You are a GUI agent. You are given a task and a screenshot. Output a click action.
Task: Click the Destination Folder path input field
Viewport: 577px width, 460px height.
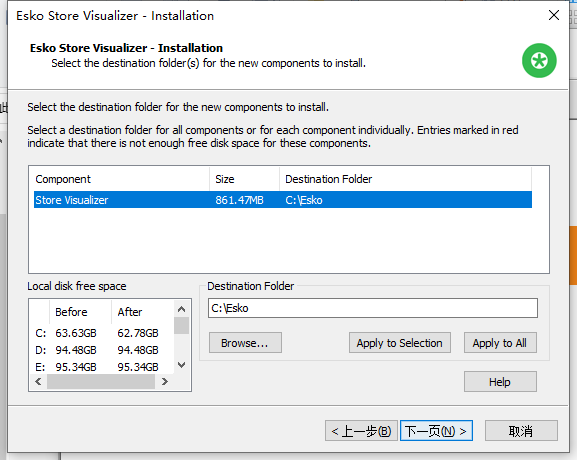coord(372,308)
